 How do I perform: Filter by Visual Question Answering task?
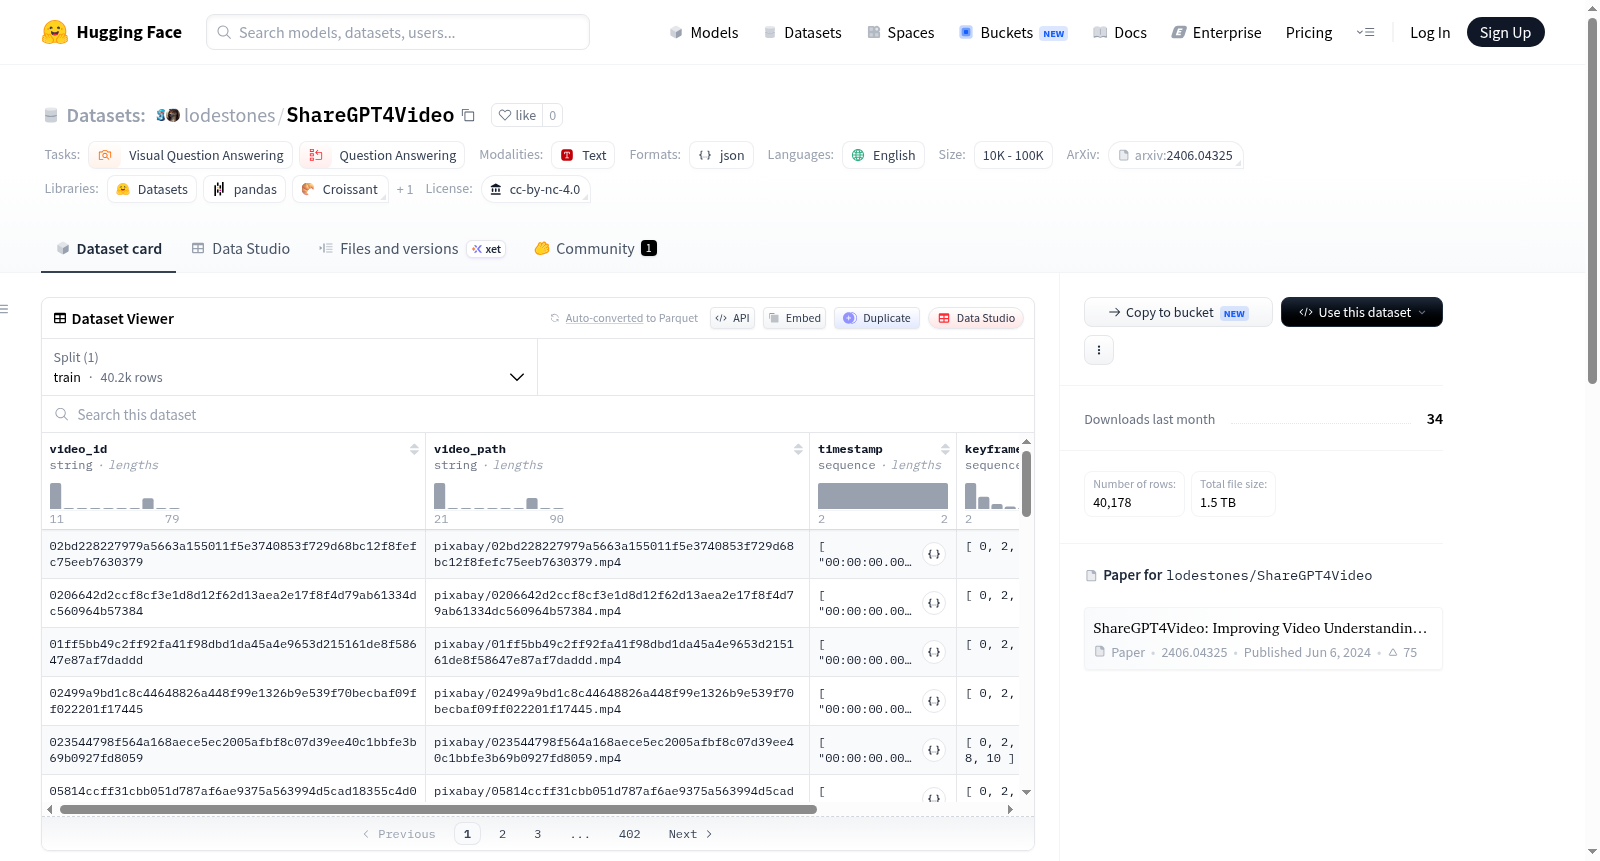190,155
